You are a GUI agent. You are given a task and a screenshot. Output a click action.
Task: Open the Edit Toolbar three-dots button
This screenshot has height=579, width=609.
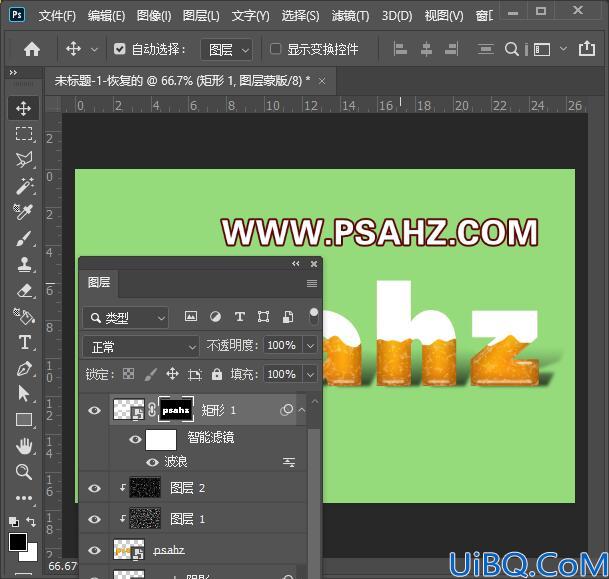(24, 498)
